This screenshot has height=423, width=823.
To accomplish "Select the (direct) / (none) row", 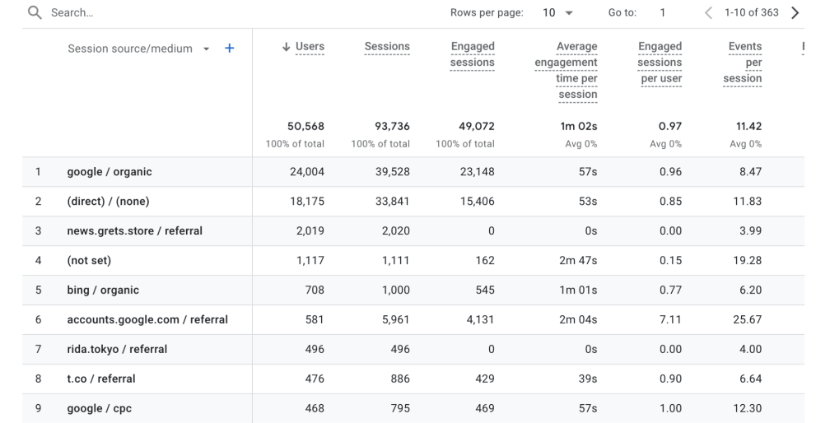I will click(108, 201).
